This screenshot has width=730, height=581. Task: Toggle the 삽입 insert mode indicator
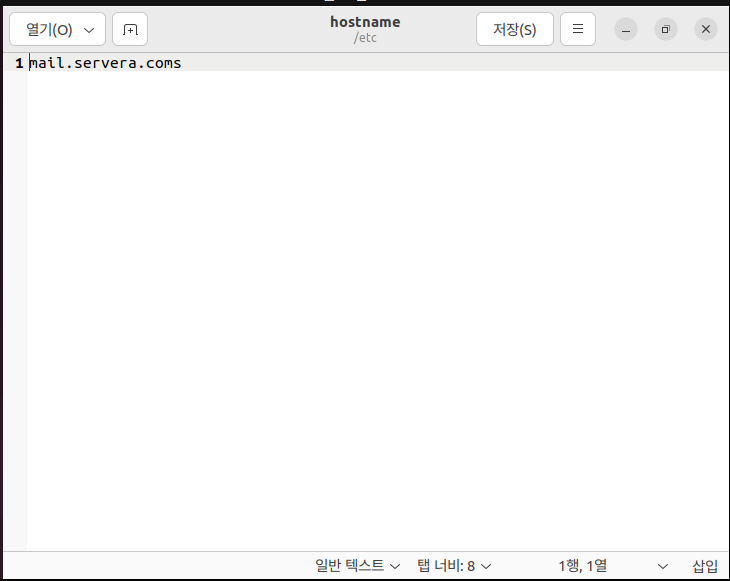pos(705,566)
